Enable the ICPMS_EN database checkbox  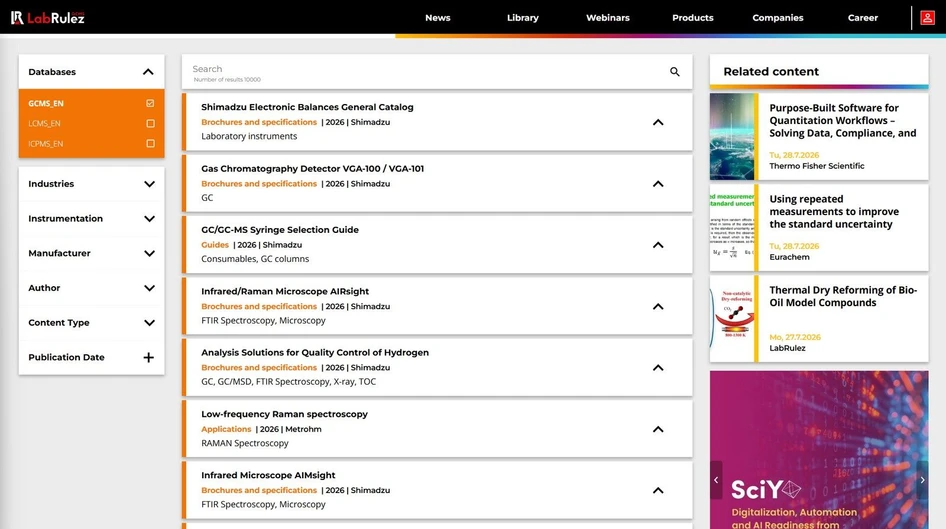pyautogui.click(x=150, y=144)
